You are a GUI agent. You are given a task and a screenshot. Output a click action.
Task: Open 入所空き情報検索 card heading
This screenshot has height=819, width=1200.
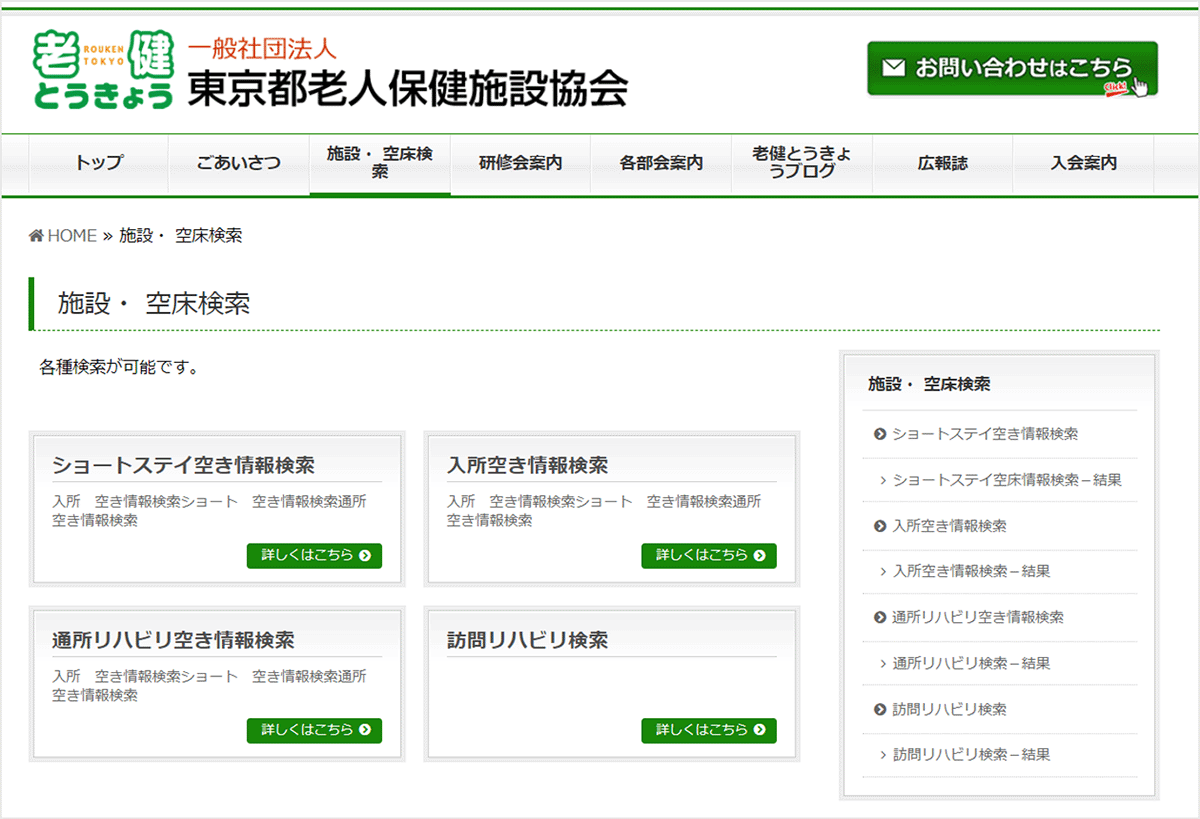[527, 466]
